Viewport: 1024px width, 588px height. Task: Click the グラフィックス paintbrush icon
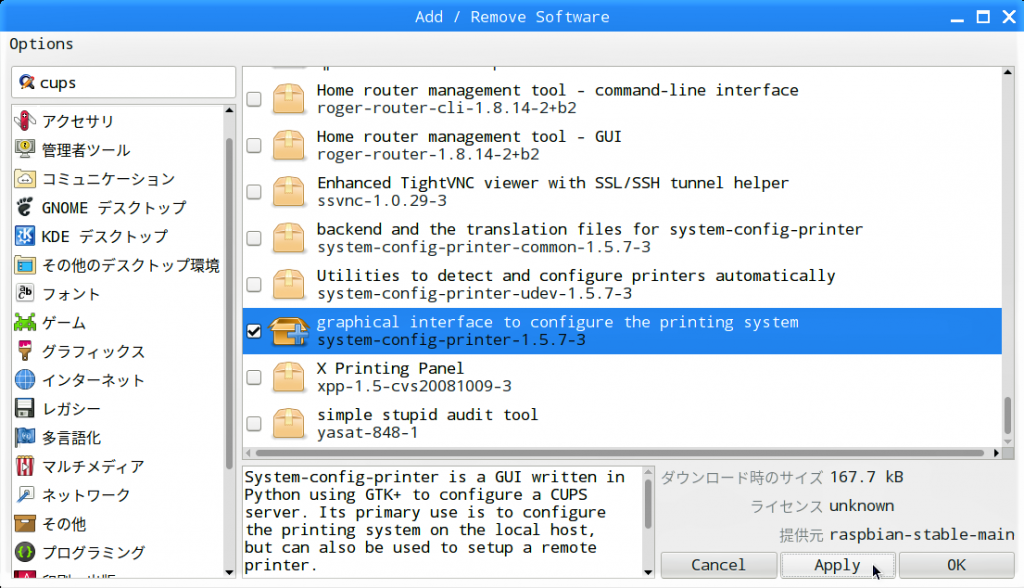click(x=25, y=351)
